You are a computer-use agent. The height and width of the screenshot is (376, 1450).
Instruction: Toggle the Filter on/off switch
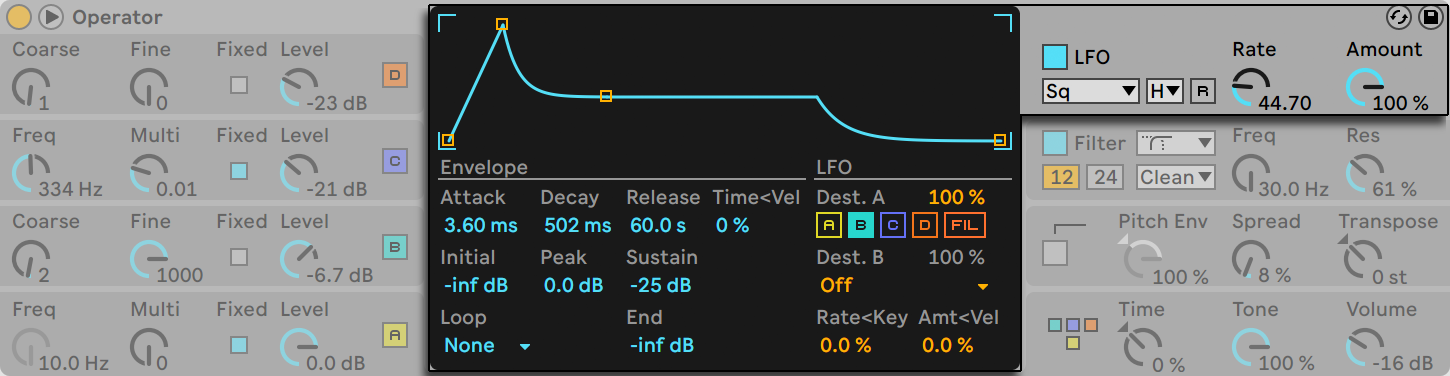pyautogui.click(x=1054, y=143)
